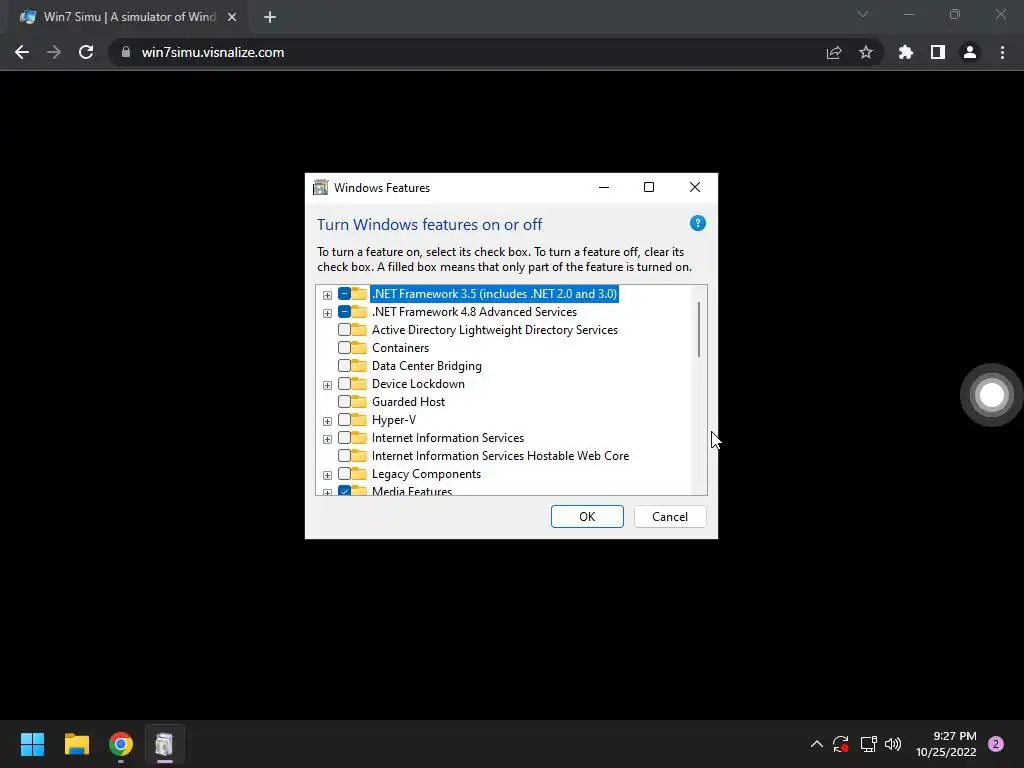Image resolution: width=1024 pixels, height=768 pixels.
Task: Select the Guarded Host label
Action: pyautogui.click(x=408, y=402)
